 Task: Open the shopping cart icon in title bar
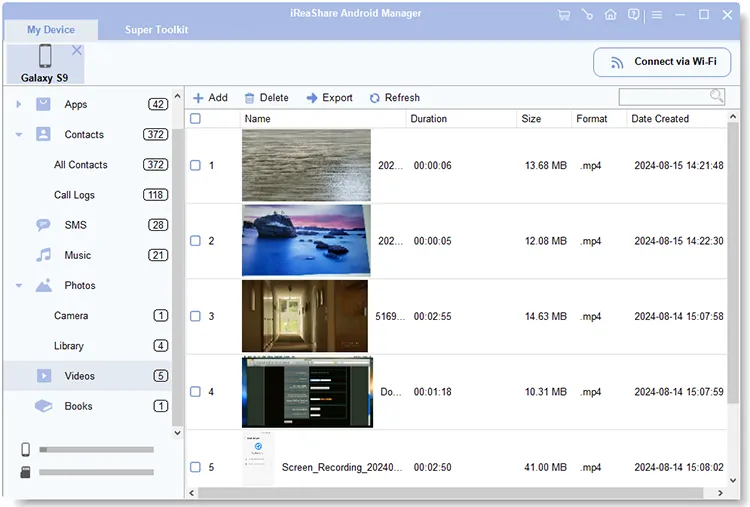[564, 15]
